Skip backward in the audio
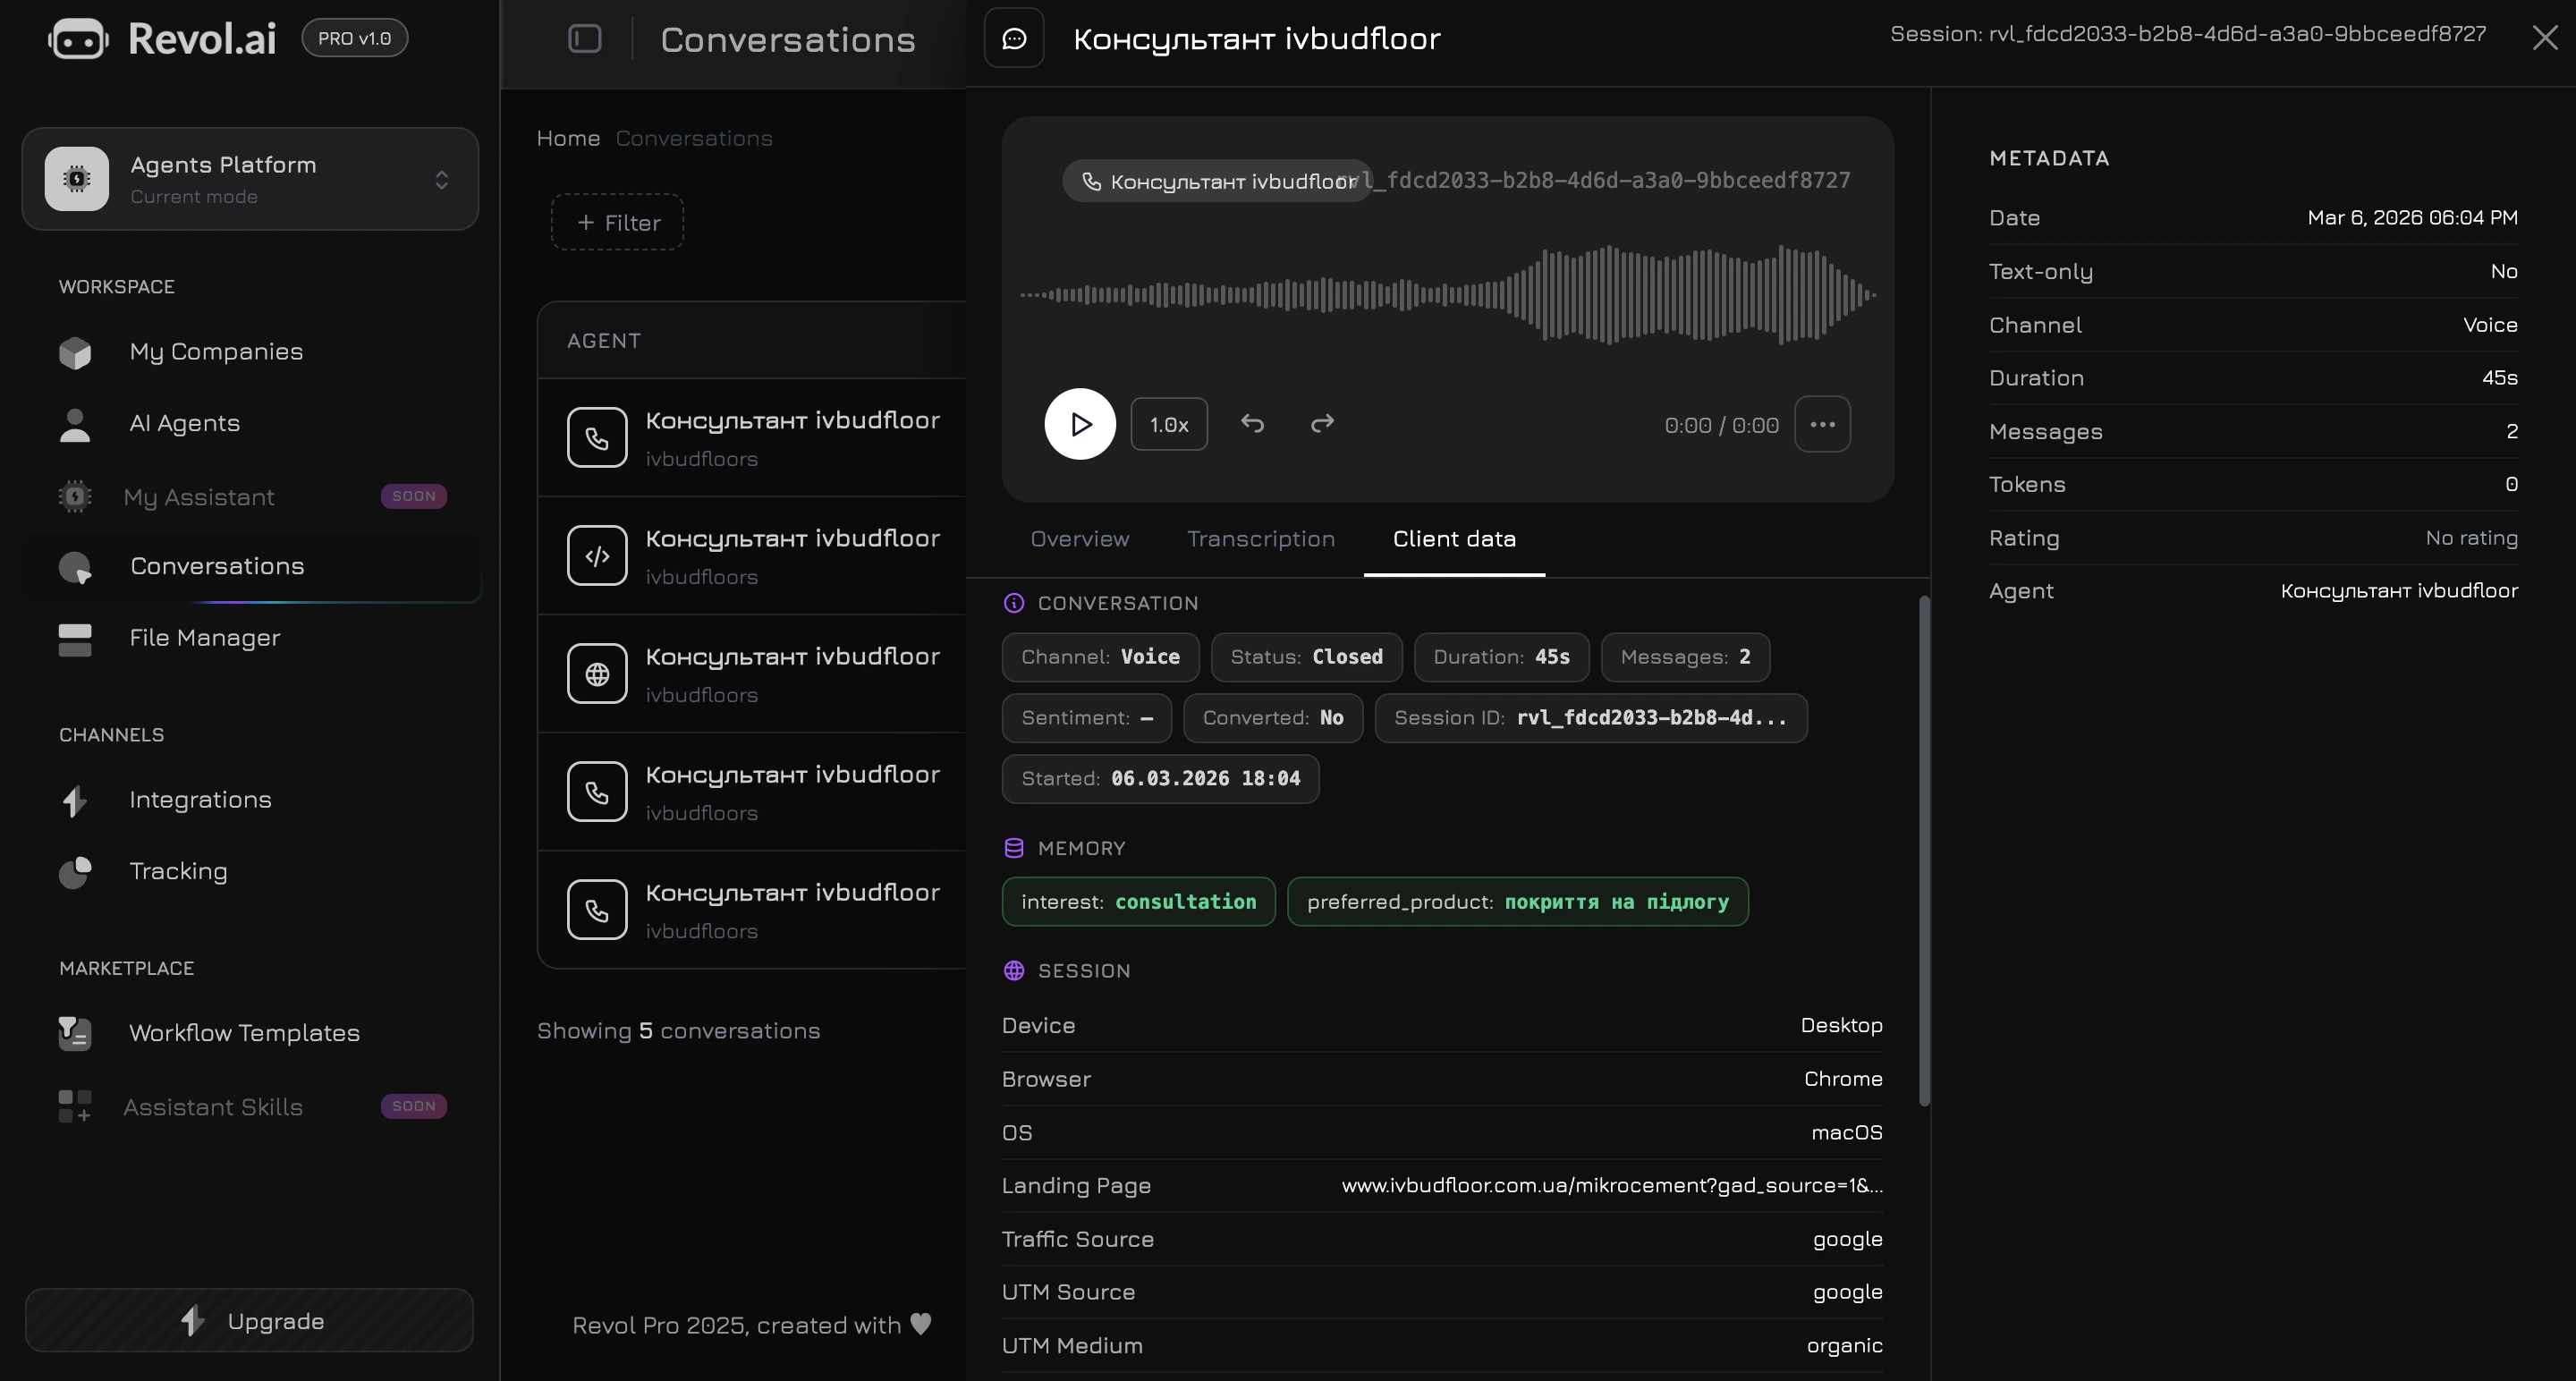Image resolution: width=2576 pixels, height=1381 pixels. click(1252, 423)
